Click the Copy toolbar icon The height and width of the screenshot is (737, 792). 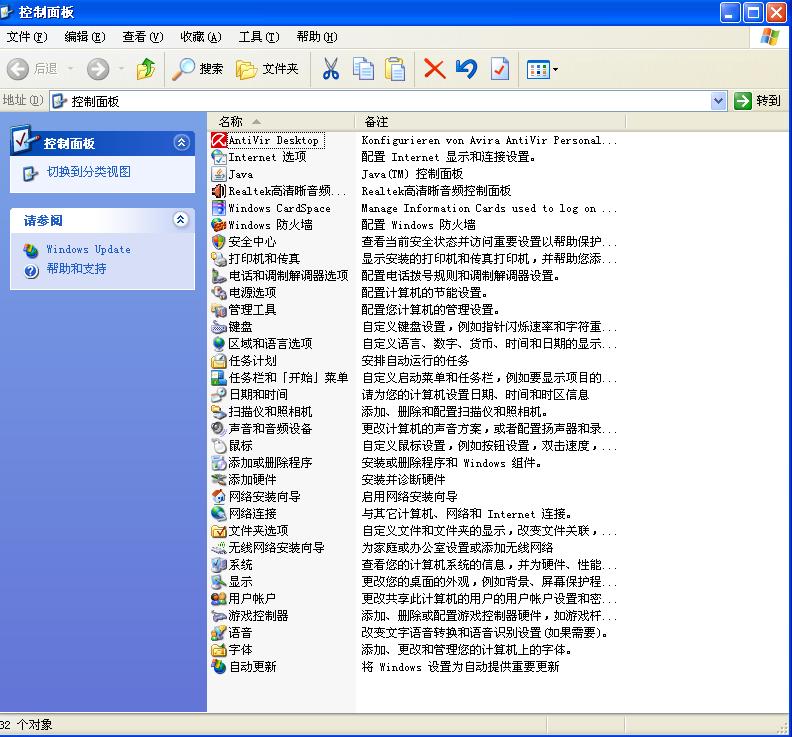[363, 69]
